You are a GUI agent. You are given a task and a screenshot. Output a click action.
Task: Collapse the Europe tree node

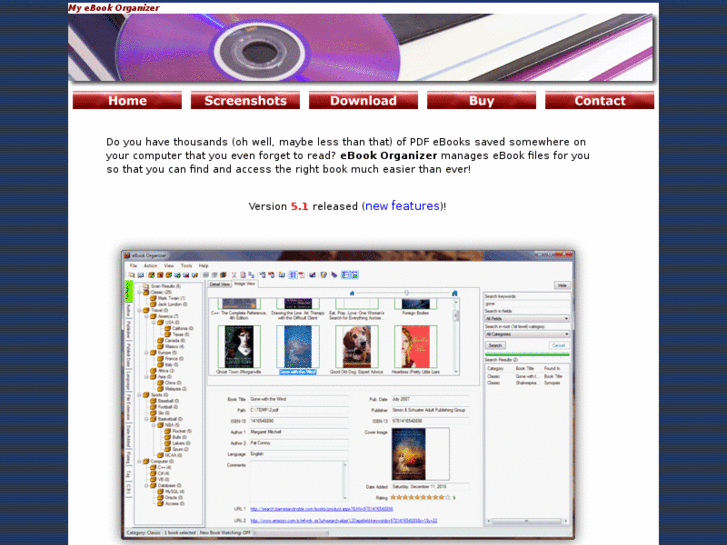tap(147, 353)
